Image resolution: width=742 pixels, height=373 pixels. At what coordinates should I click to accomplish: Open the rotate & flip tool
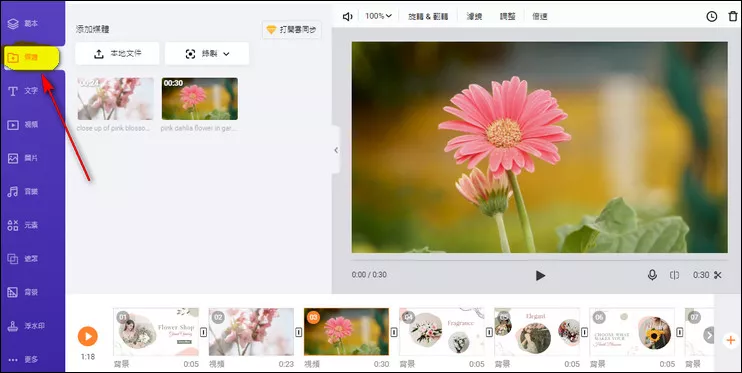coord(428,17)
